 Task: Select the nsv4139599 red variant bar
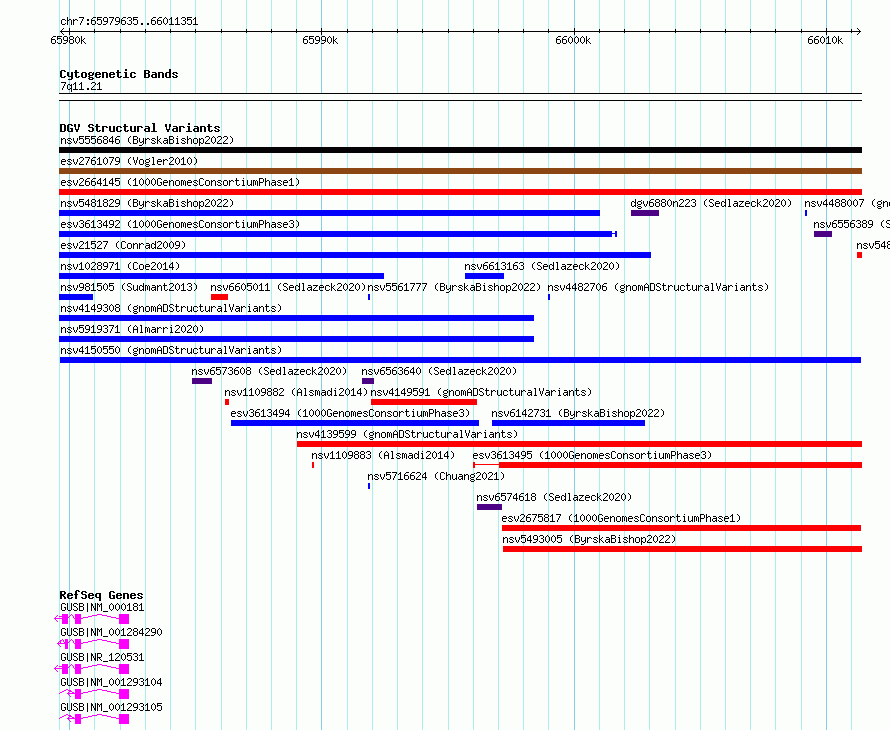(579, 444)
